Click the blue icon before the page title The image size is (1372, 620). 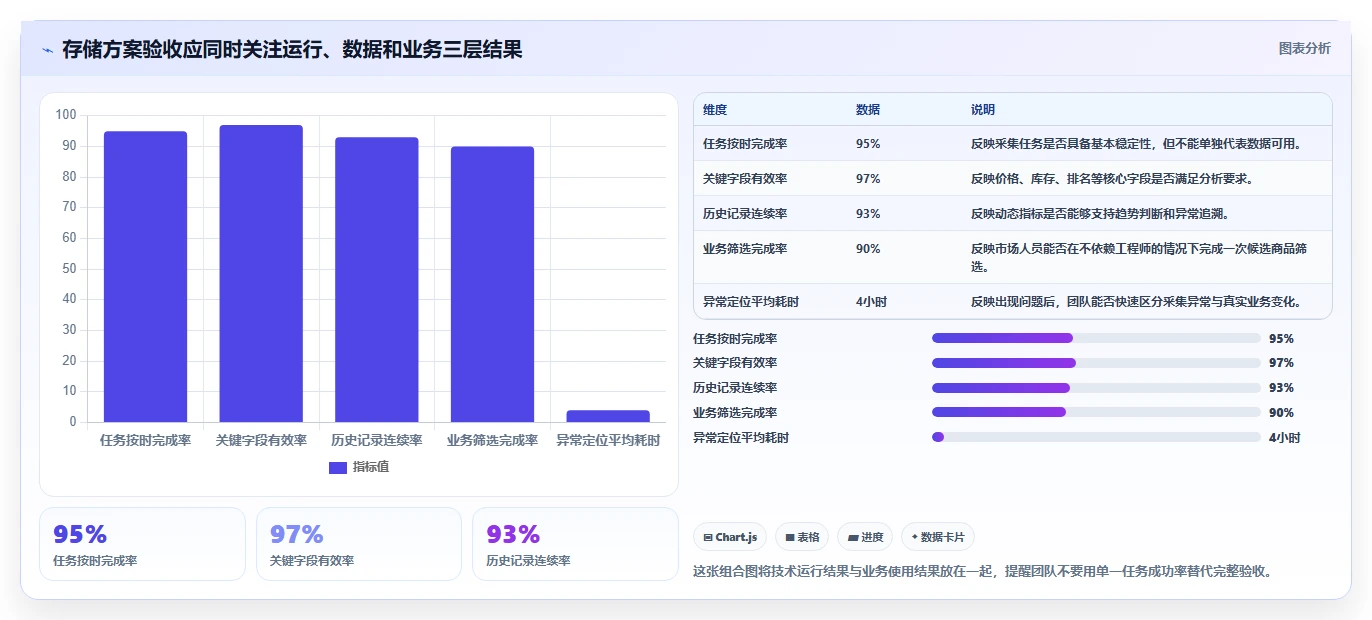(47, 50)
